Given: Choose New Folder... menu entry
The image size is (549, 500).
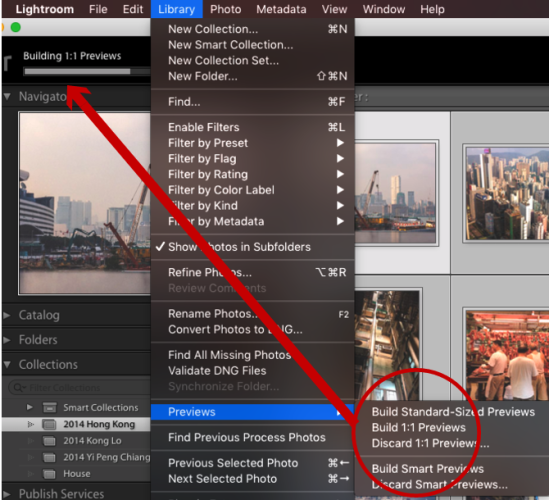Looking at the screenshot, I should [x=252, y=76].
